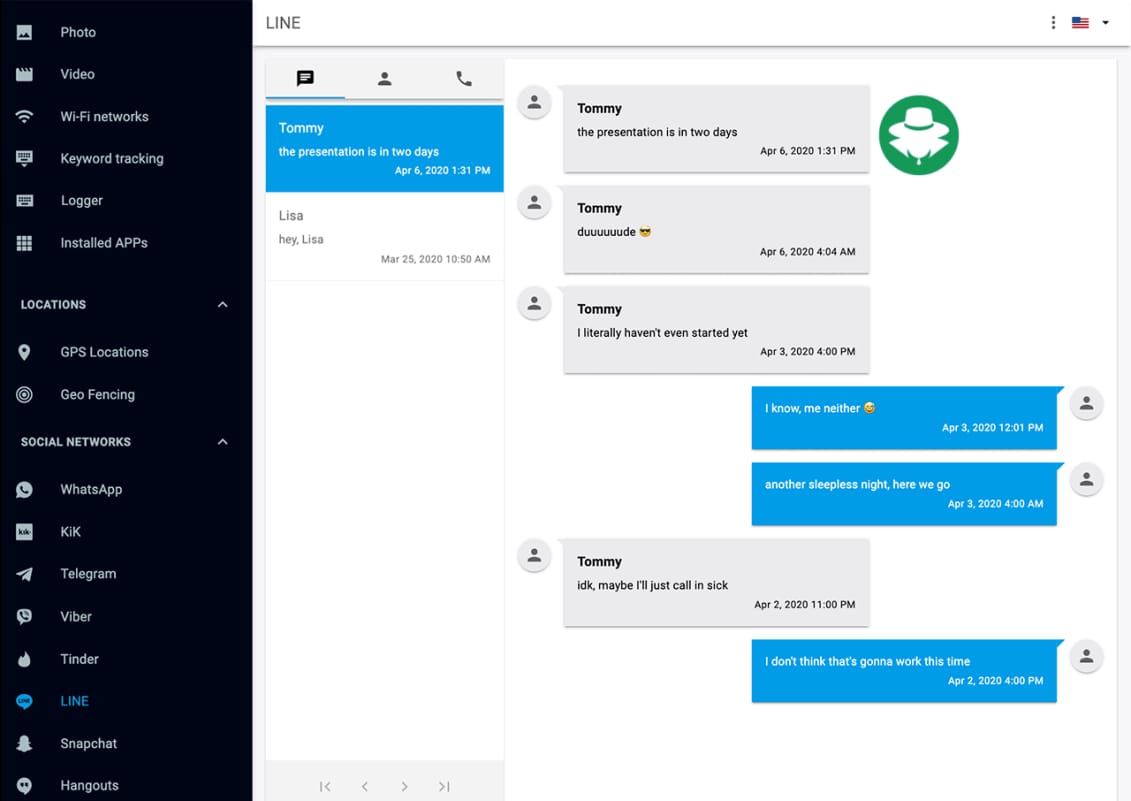
Task: View Installed APPs list
Action: click(x=103, y=242)
